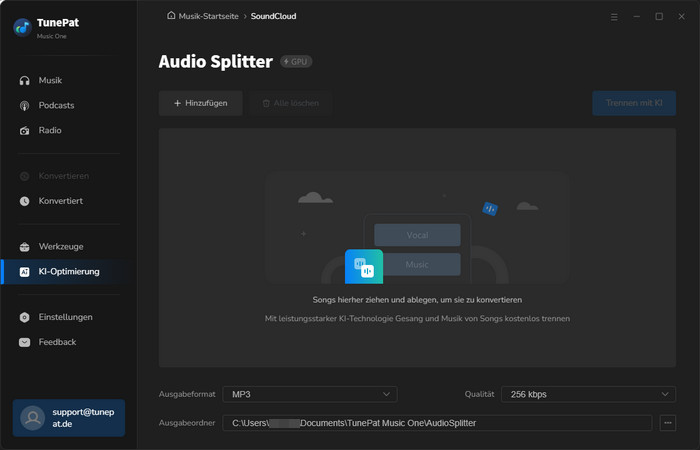The image size is (700, 450).
Task: Click the SoundCloud breadcrumb
Action: (273, 16)
